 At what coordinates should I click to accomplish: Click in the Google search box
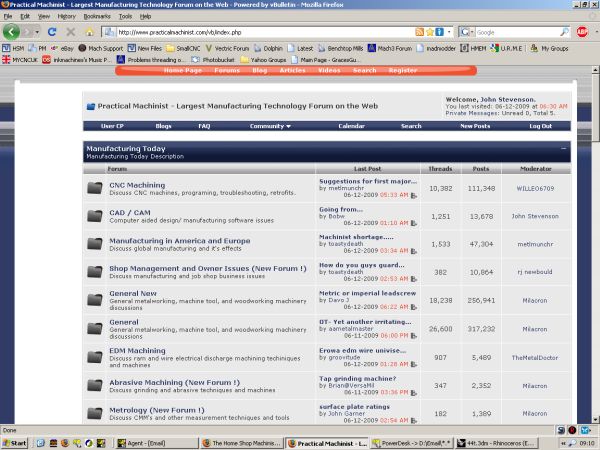pos(517,33)
